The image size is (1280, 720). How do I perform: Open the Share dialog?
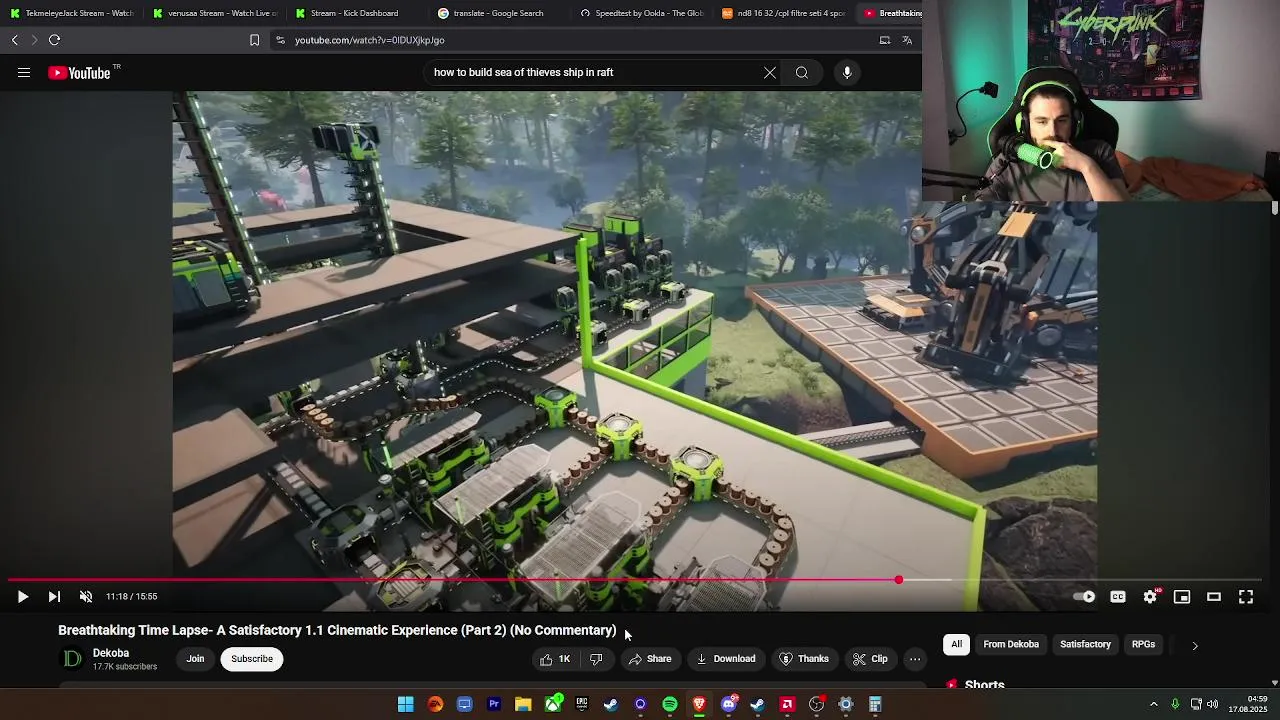(649, 659)
